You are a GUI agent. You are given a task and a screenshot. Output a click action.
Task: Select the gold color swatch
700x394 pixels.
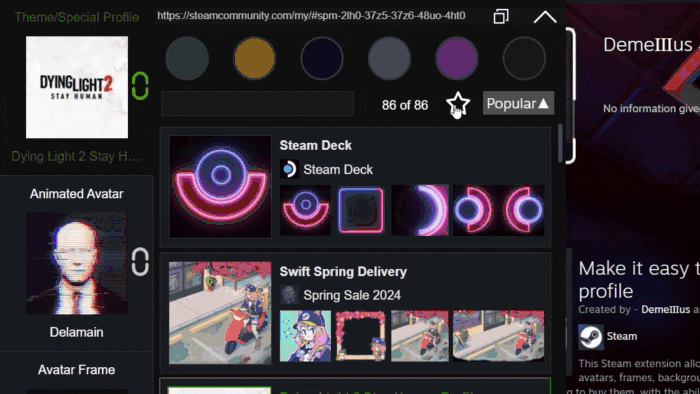coord(254,58)
